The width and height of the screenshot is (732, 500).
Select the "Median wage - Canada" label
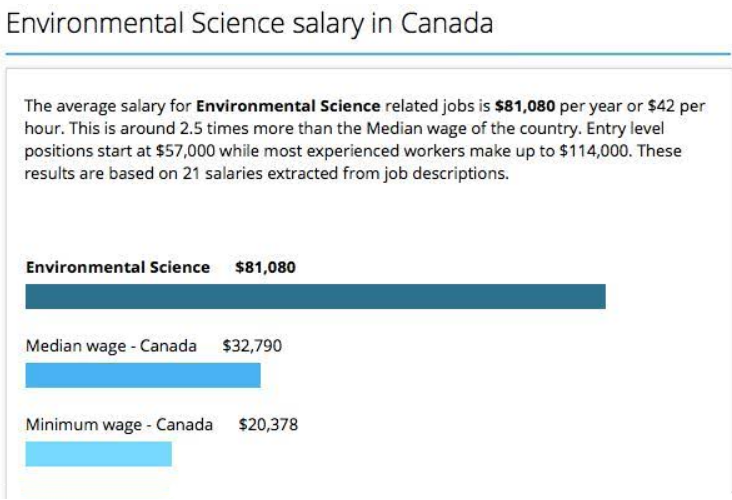pos(112,346)
